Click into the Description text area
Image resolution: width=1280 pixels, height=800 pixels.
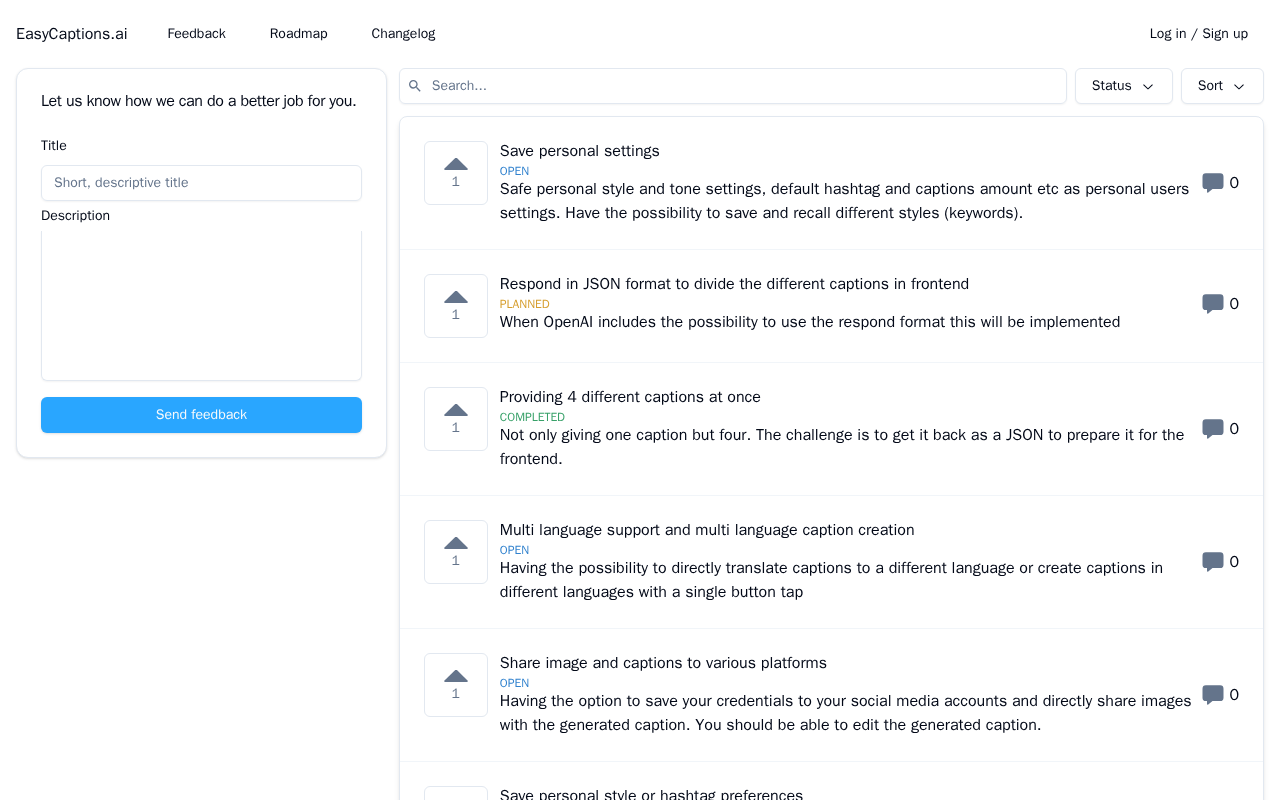coord(201,305)
